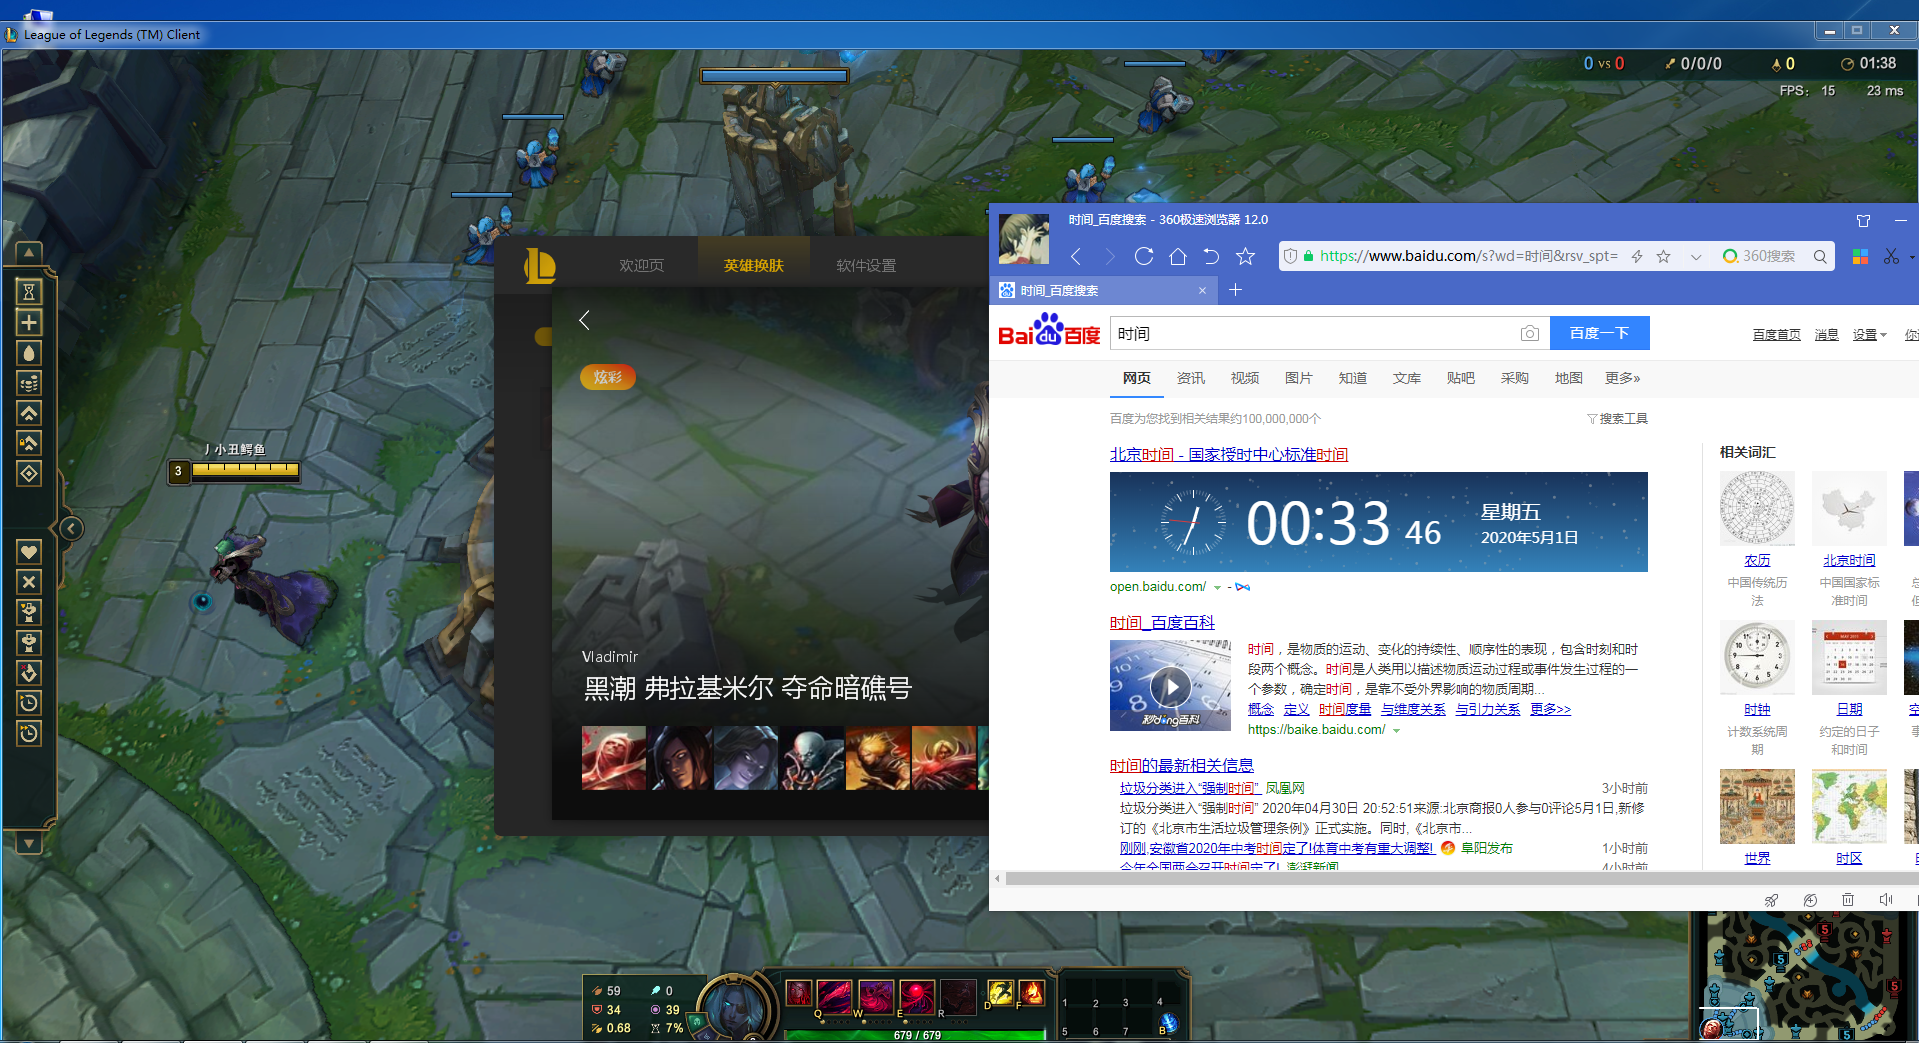
Task: Click the heart icon in the left panel
Action: tap(29, 551)
